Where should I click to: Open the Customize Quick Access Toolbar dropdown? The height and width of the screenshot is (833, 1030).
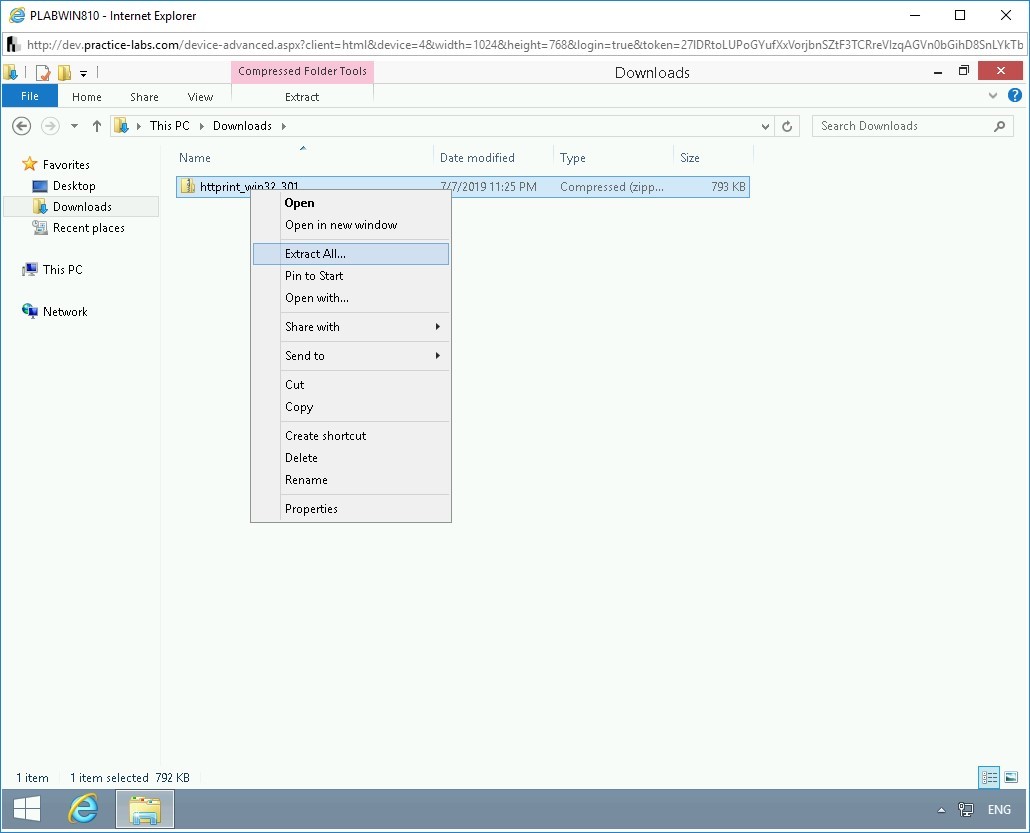pyautogui.click(x=84, y=73)
